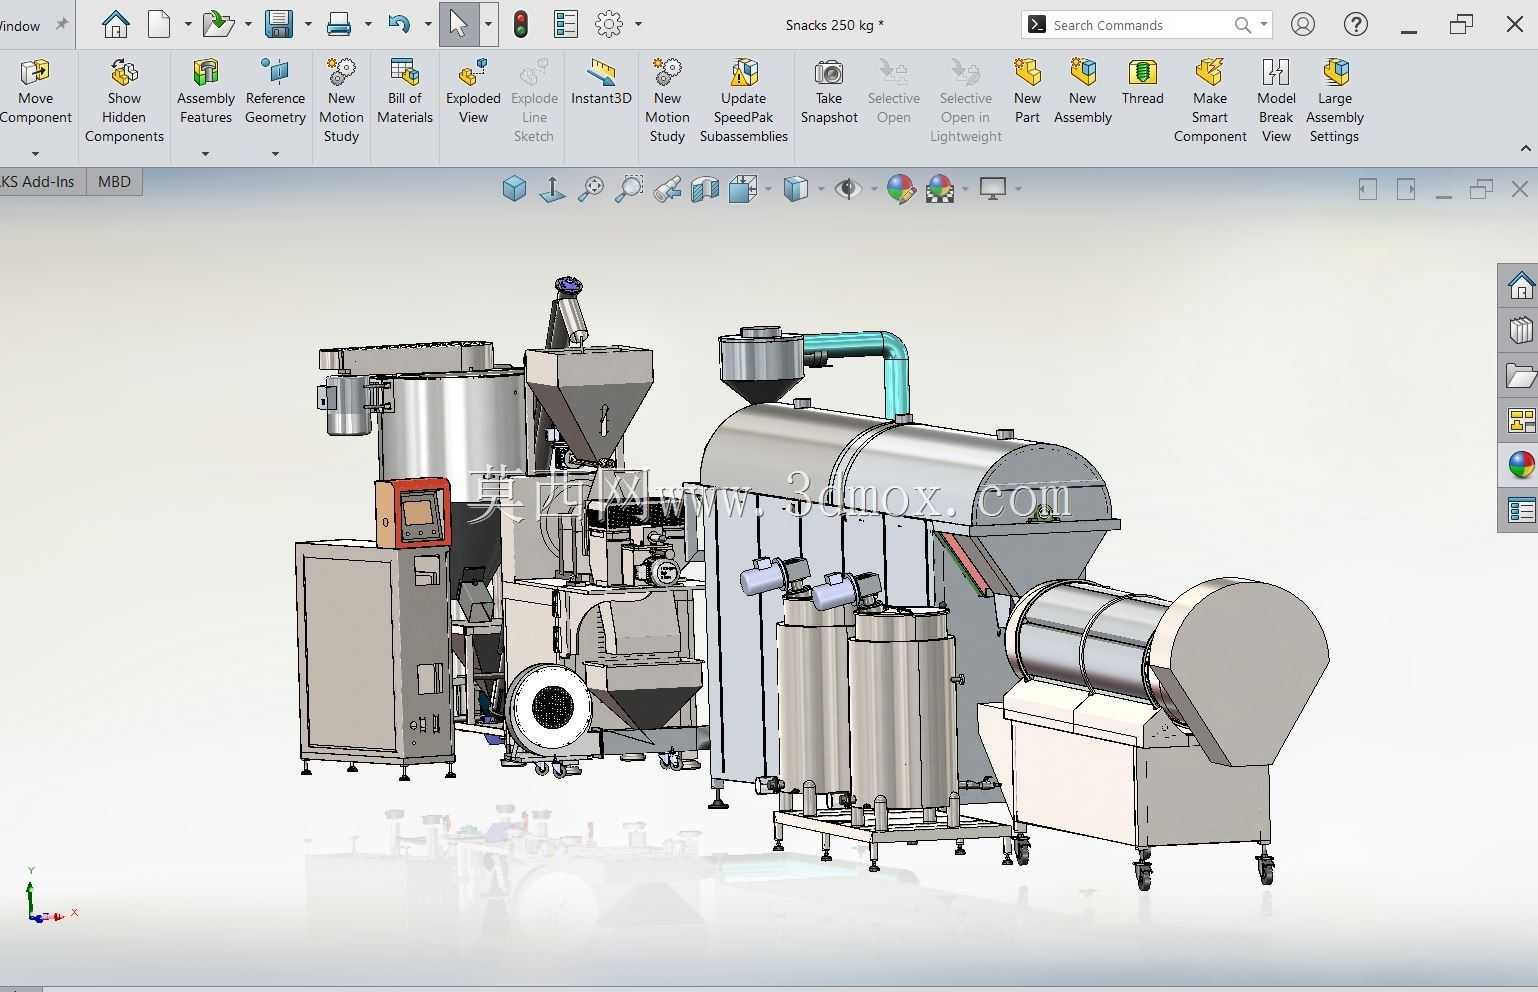
Task: Open the Window menu
Action: (20, 25)
